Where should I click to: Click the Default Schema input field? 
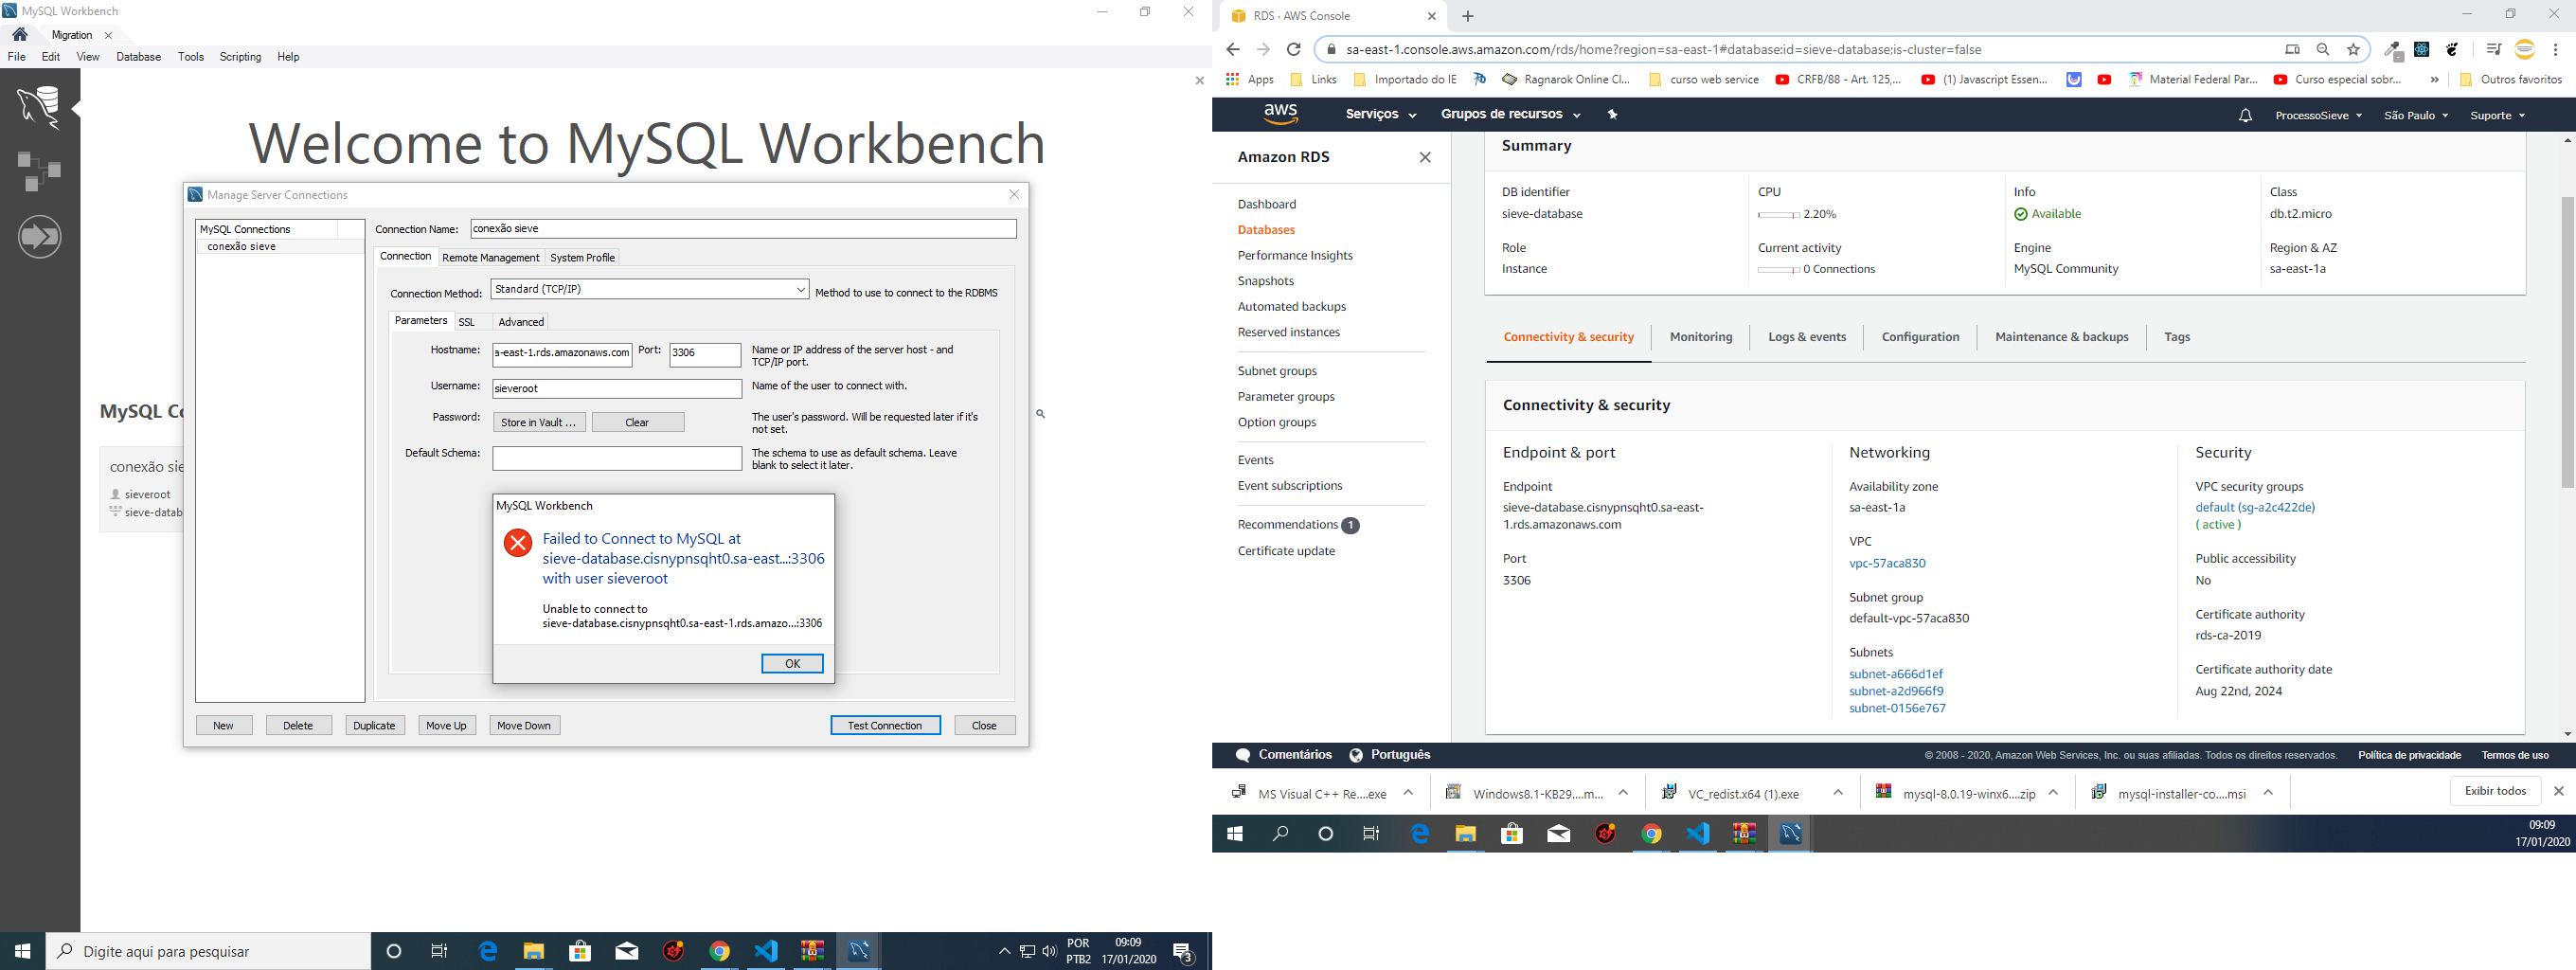617,458
